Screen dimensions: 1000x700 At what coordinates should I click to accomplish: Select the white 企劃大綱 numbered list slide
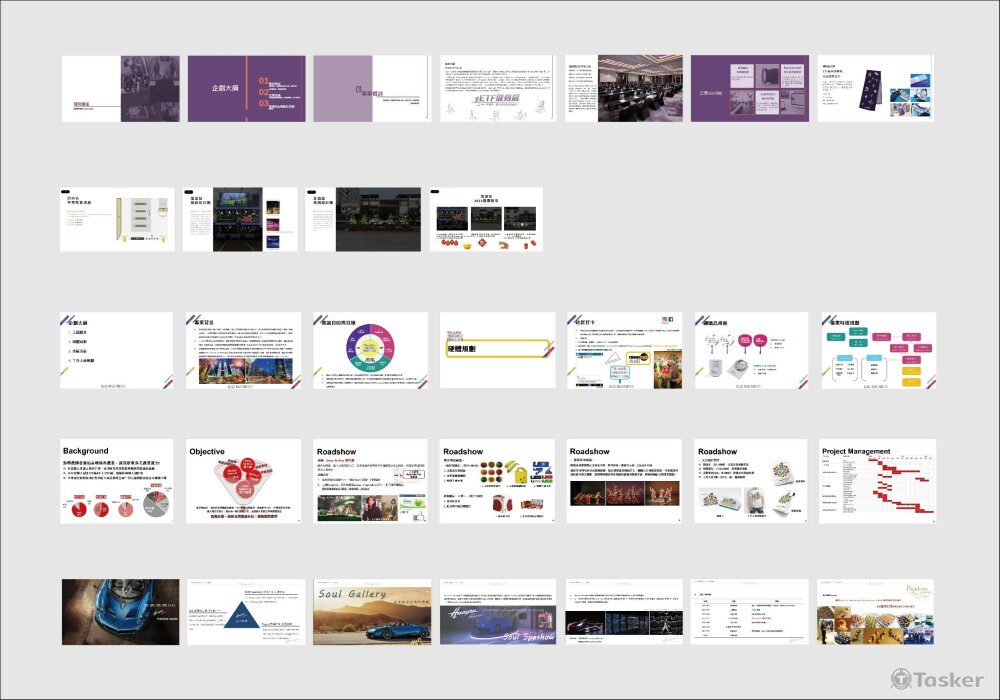click(x=117, y=350)
